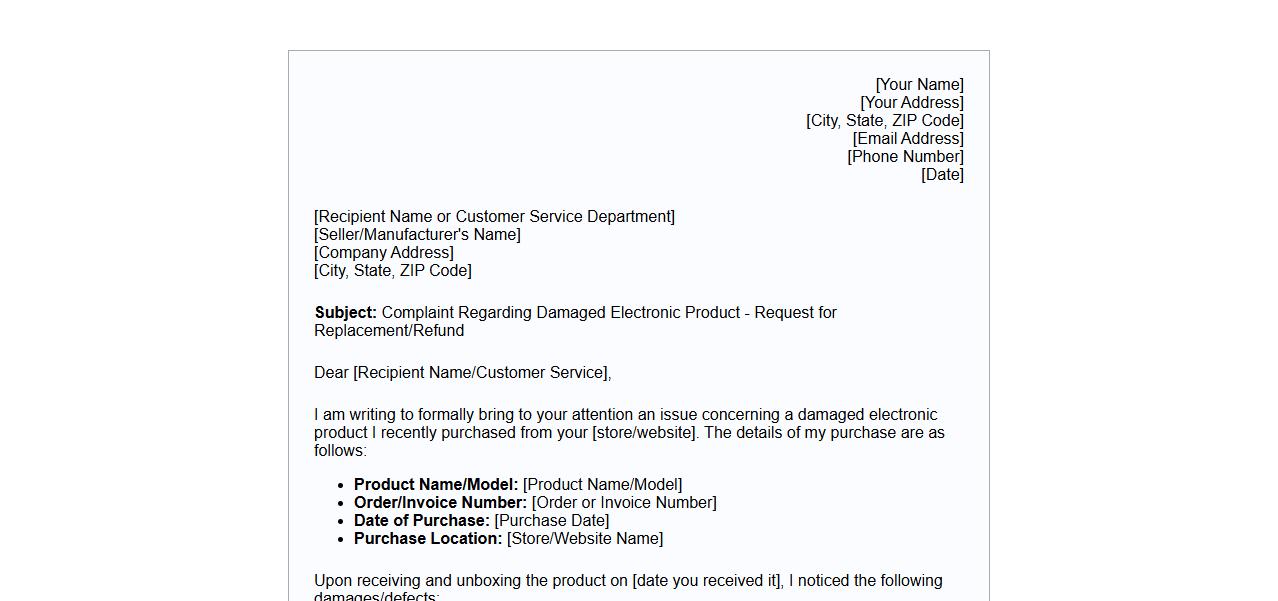Click the [Product Name/Model] bracketed value
The width and height of the screenshot is (1278, 601).
tap(602, 485)
